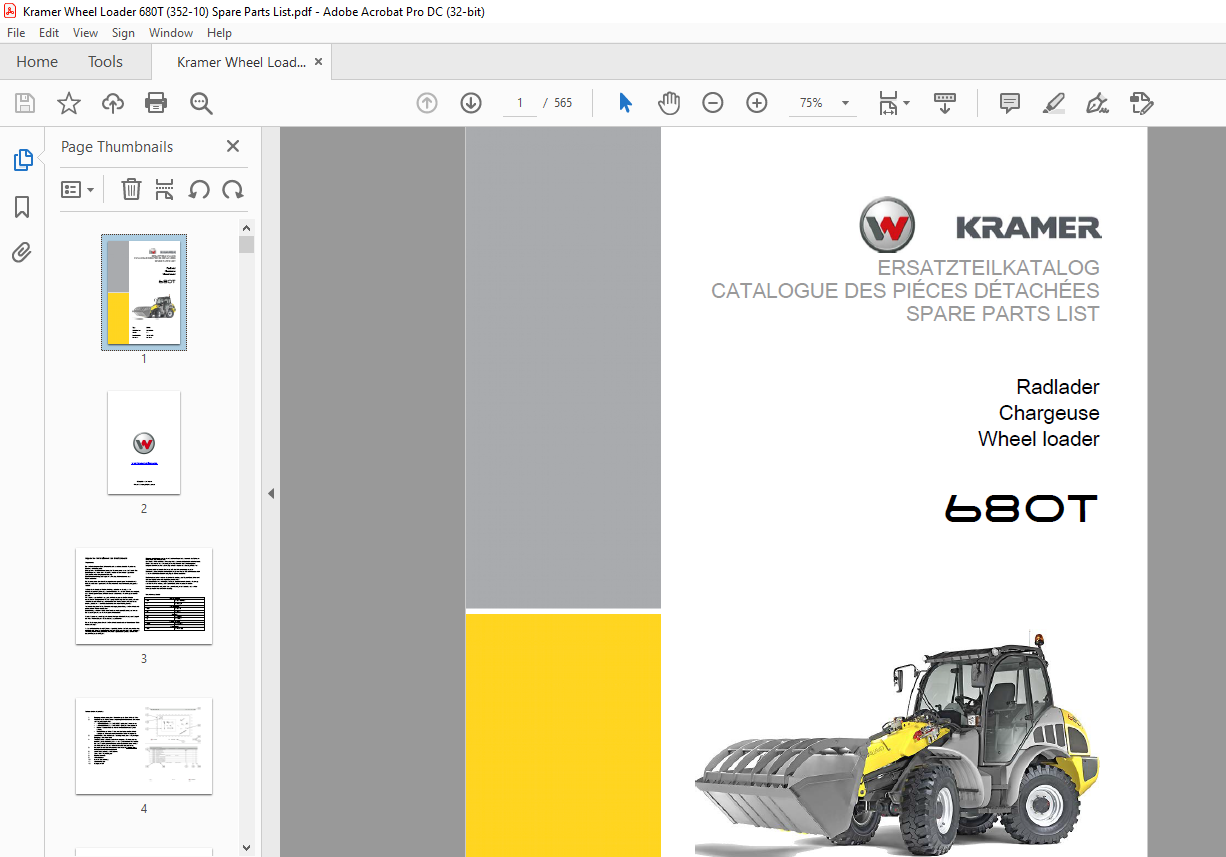Click thumbnail scrollbar down arrow
The height and width of the screenshot is (857, 1226).
click(247, 848)
